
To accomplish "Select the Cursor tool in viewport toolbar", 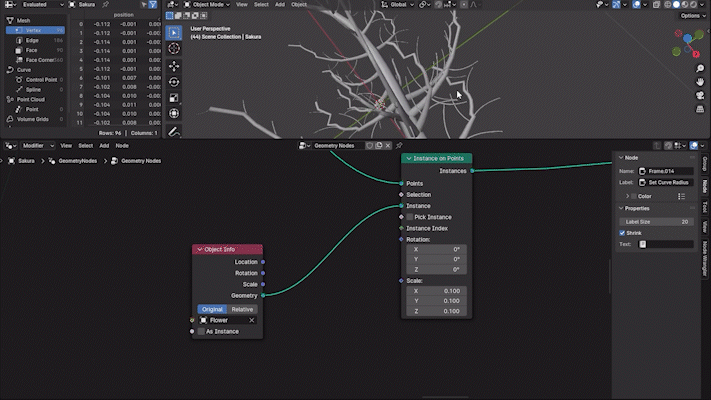I will click(174, 48).
